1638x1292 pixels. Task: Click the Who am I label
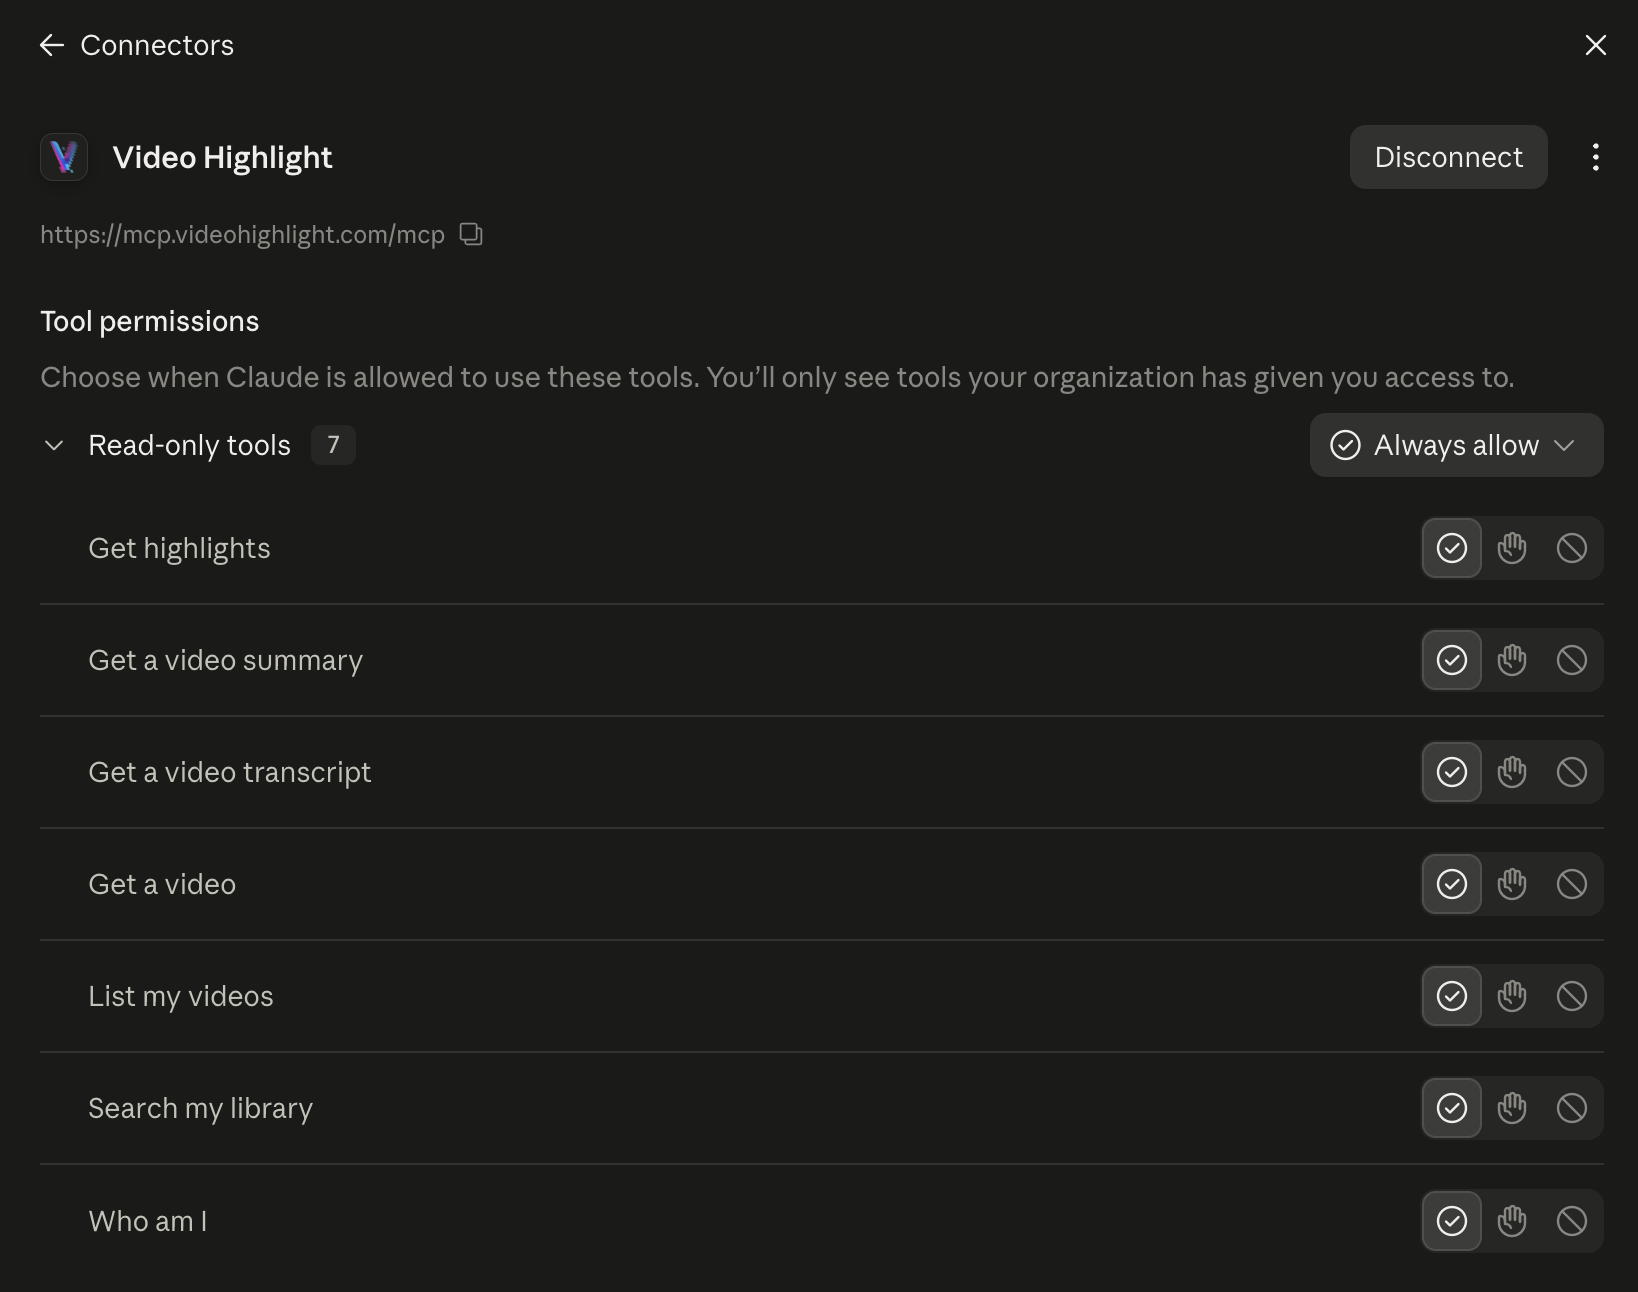[148, 1221]
